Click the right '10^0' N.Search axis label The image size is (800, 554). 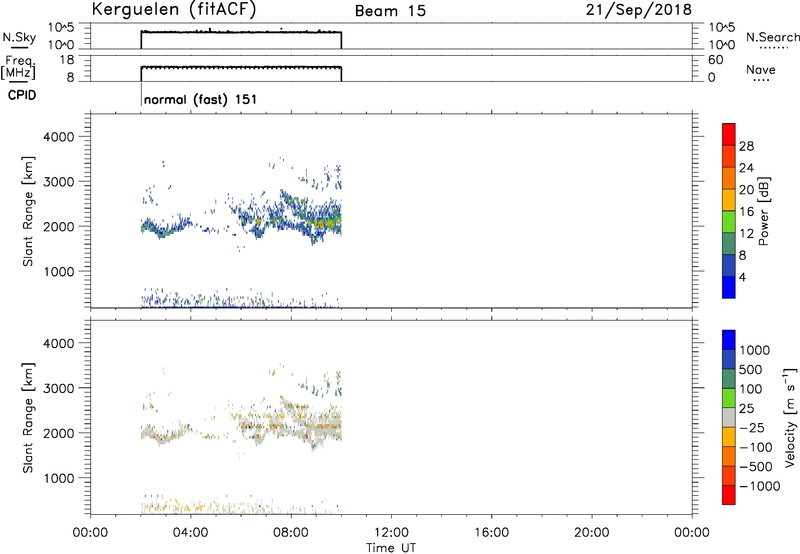pyautogui.click(x=722, y=45)
